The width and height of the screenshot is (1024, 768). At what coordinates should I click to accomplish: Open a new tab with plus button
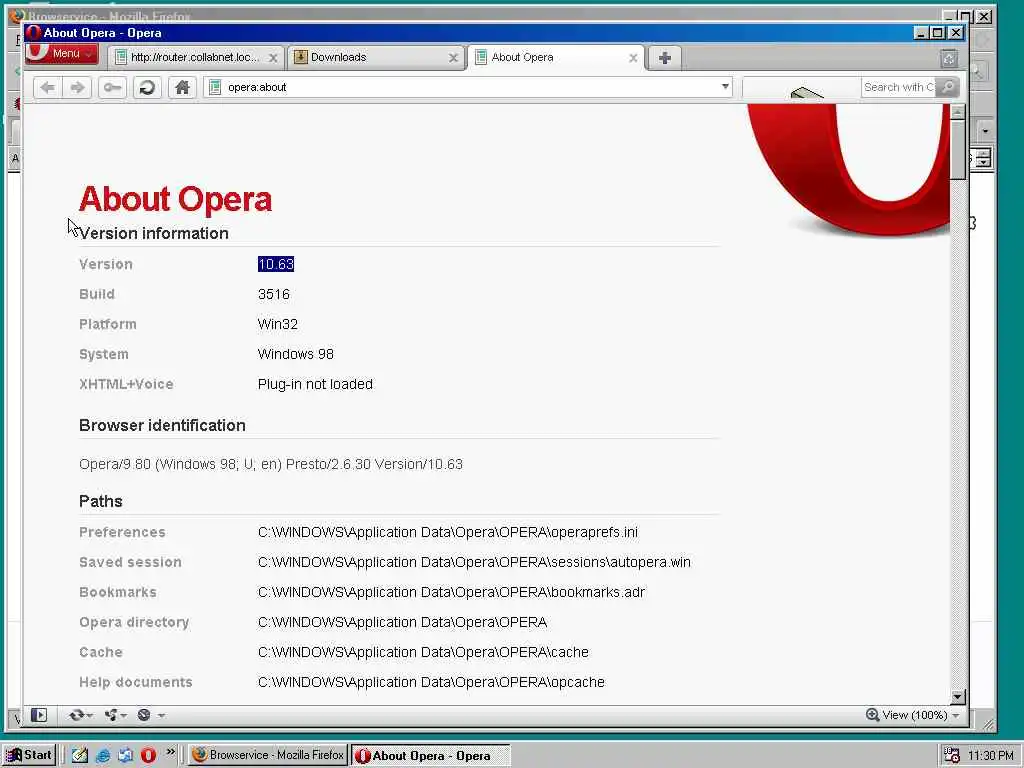click(665, 57)
